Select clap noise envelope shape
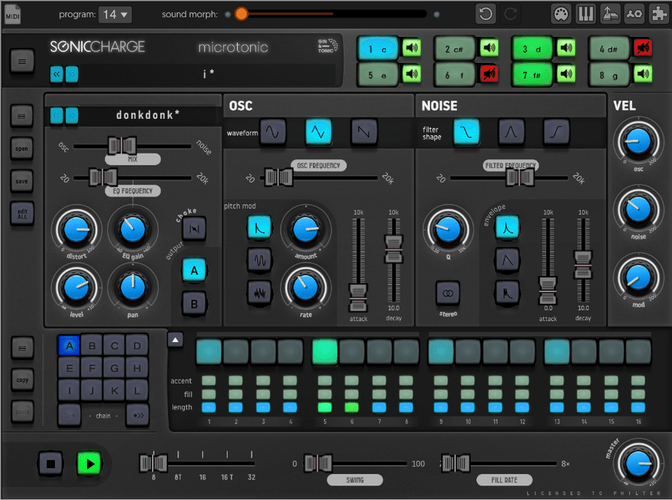The width and height of the screenshot is (672, 500). [x=507, y=293]
